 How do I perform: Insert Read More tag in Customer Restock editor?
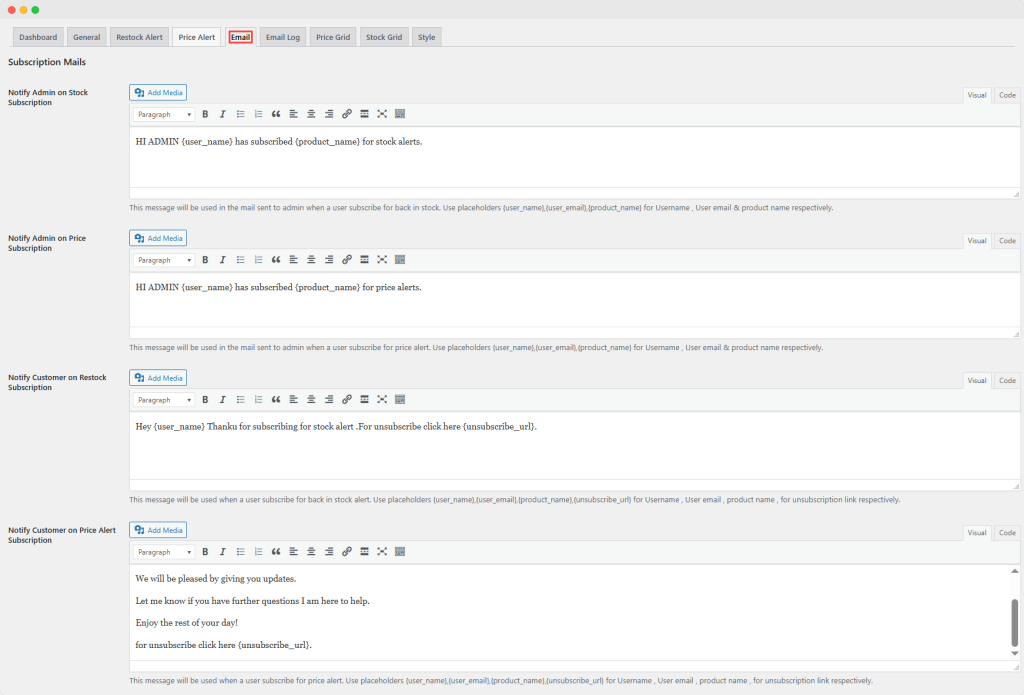tap(364, 400)
